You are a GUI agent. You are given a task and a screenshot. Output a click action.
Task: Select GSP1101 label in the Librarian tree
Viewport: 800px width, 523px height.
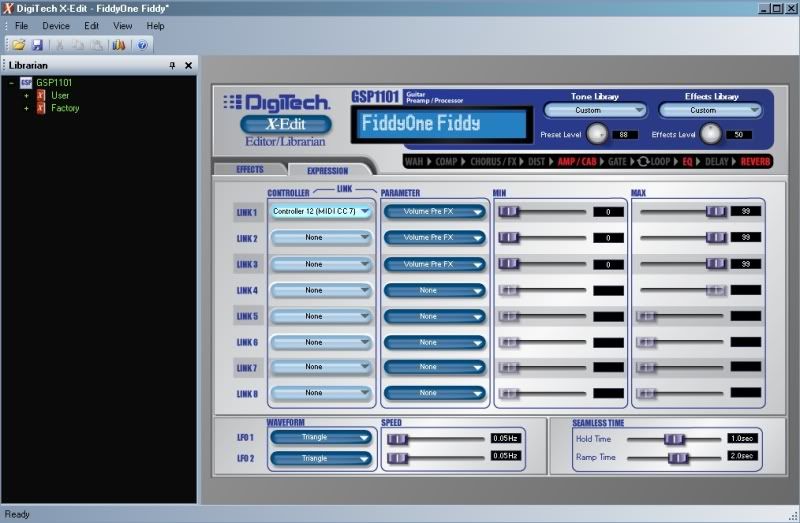[x=54, y=83]
